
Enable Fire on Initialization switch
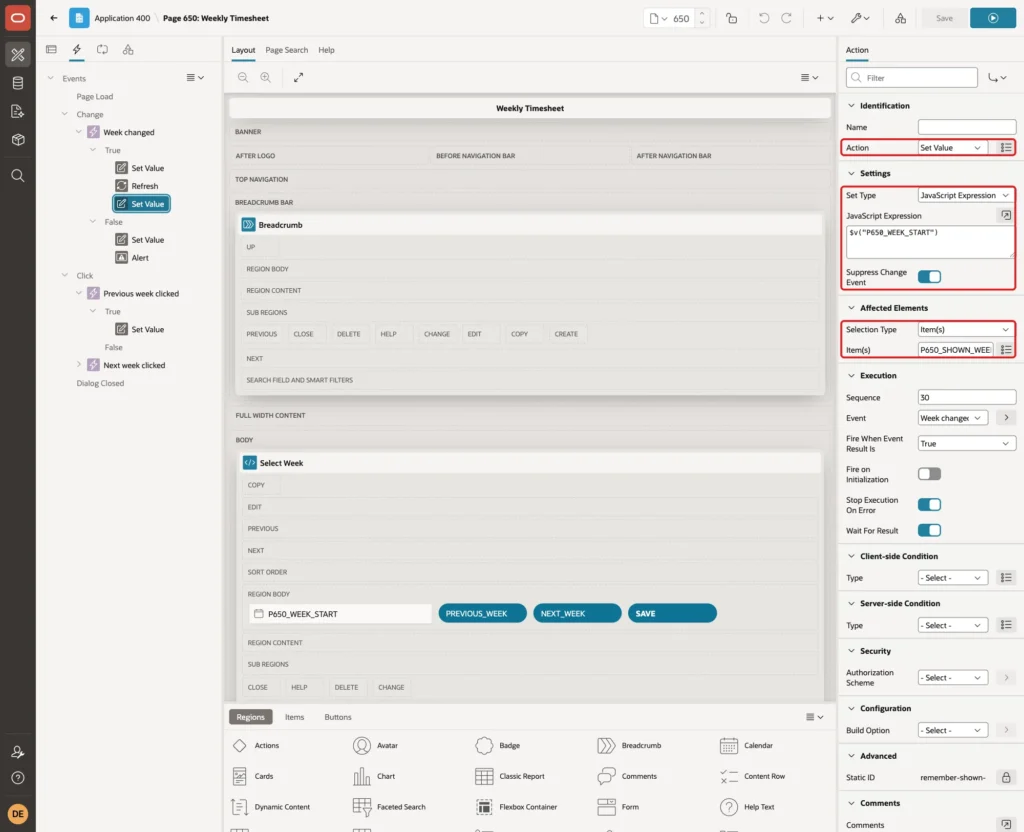pyautogui.click(x=929, y=474)
